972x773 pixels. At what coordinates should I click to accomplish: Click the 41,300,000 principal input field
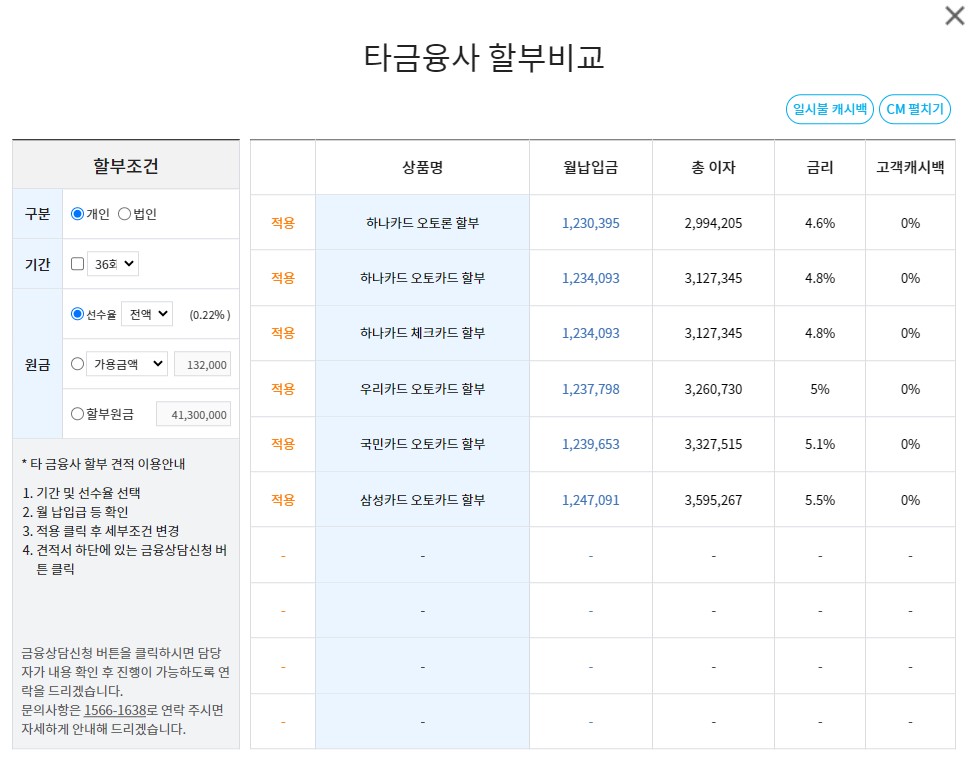pos(193,415)
